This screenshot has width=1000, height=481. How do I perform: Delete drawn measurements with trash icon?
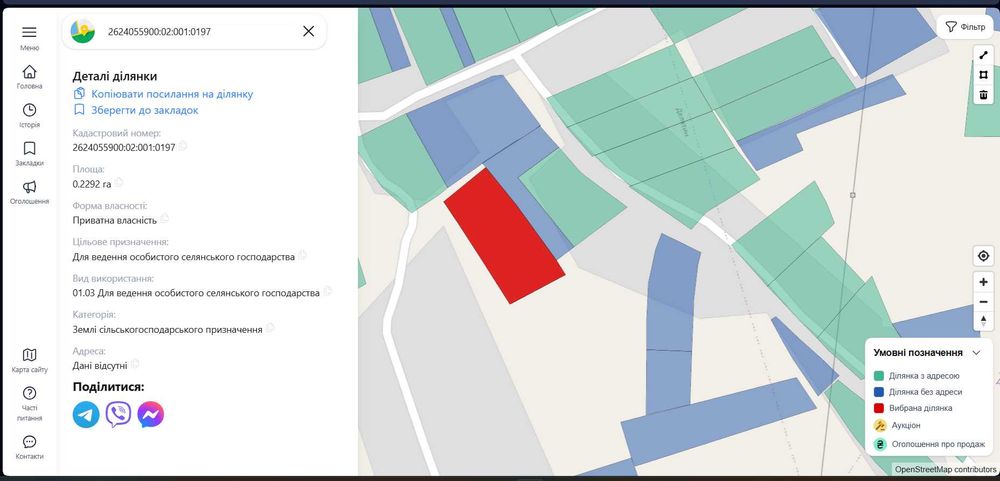tap(983, 95)
